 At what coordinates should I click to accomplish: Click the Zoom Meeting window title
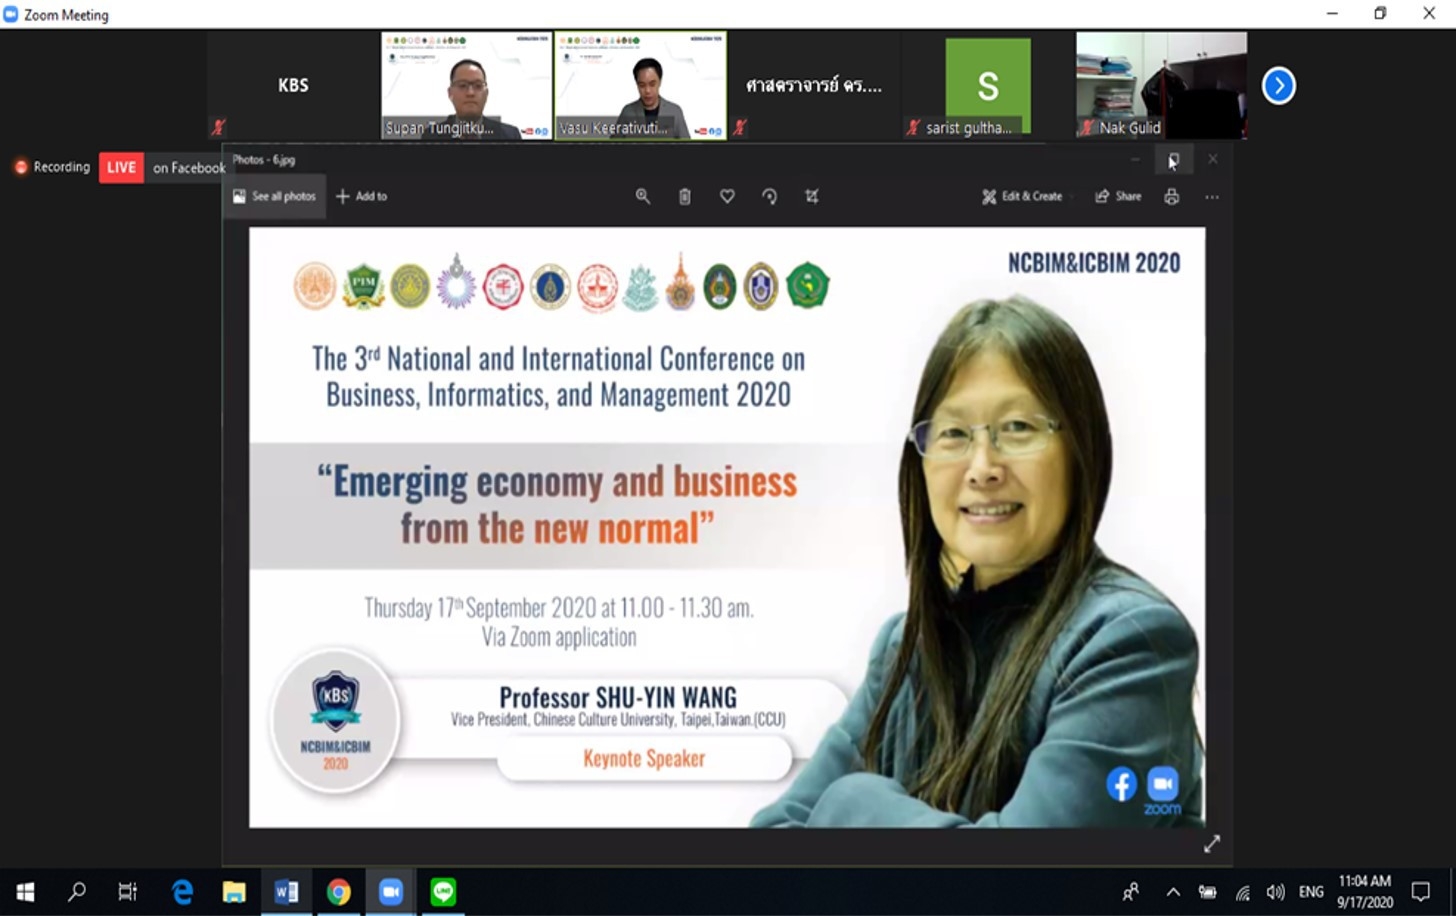click(66, 15)
